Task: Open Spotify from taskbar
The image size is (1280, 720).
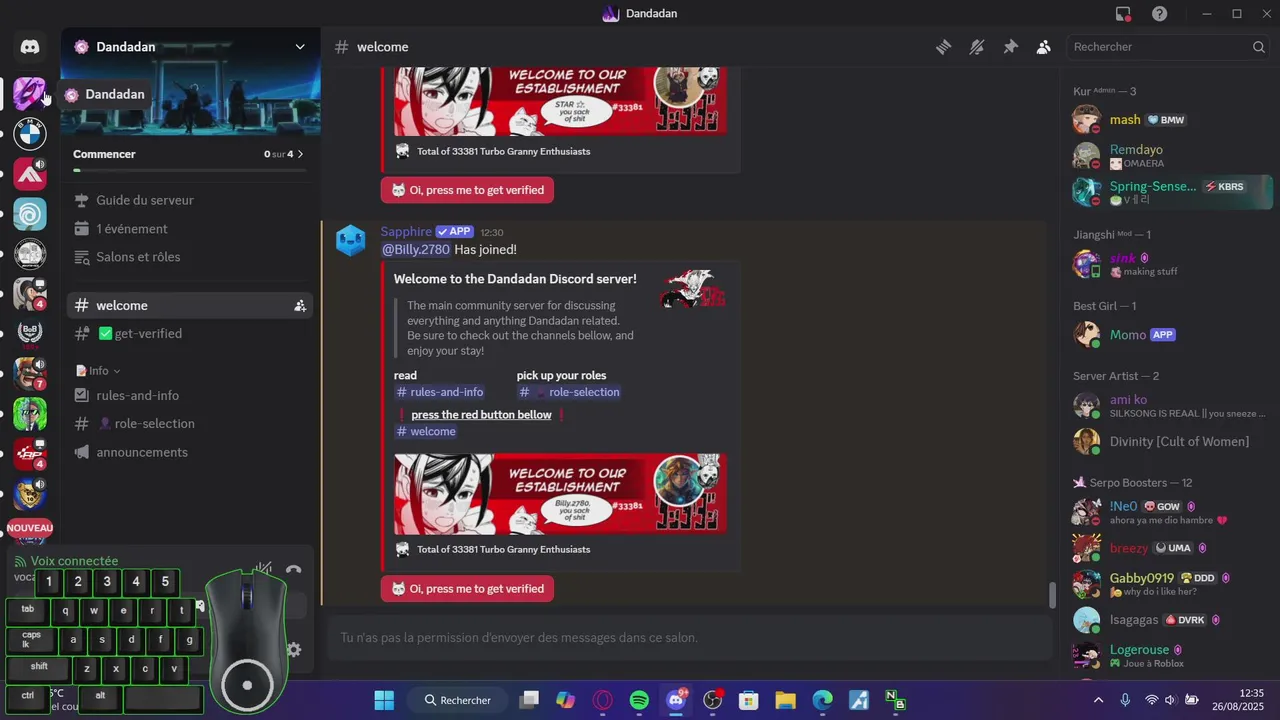Action: coord(640,700)
